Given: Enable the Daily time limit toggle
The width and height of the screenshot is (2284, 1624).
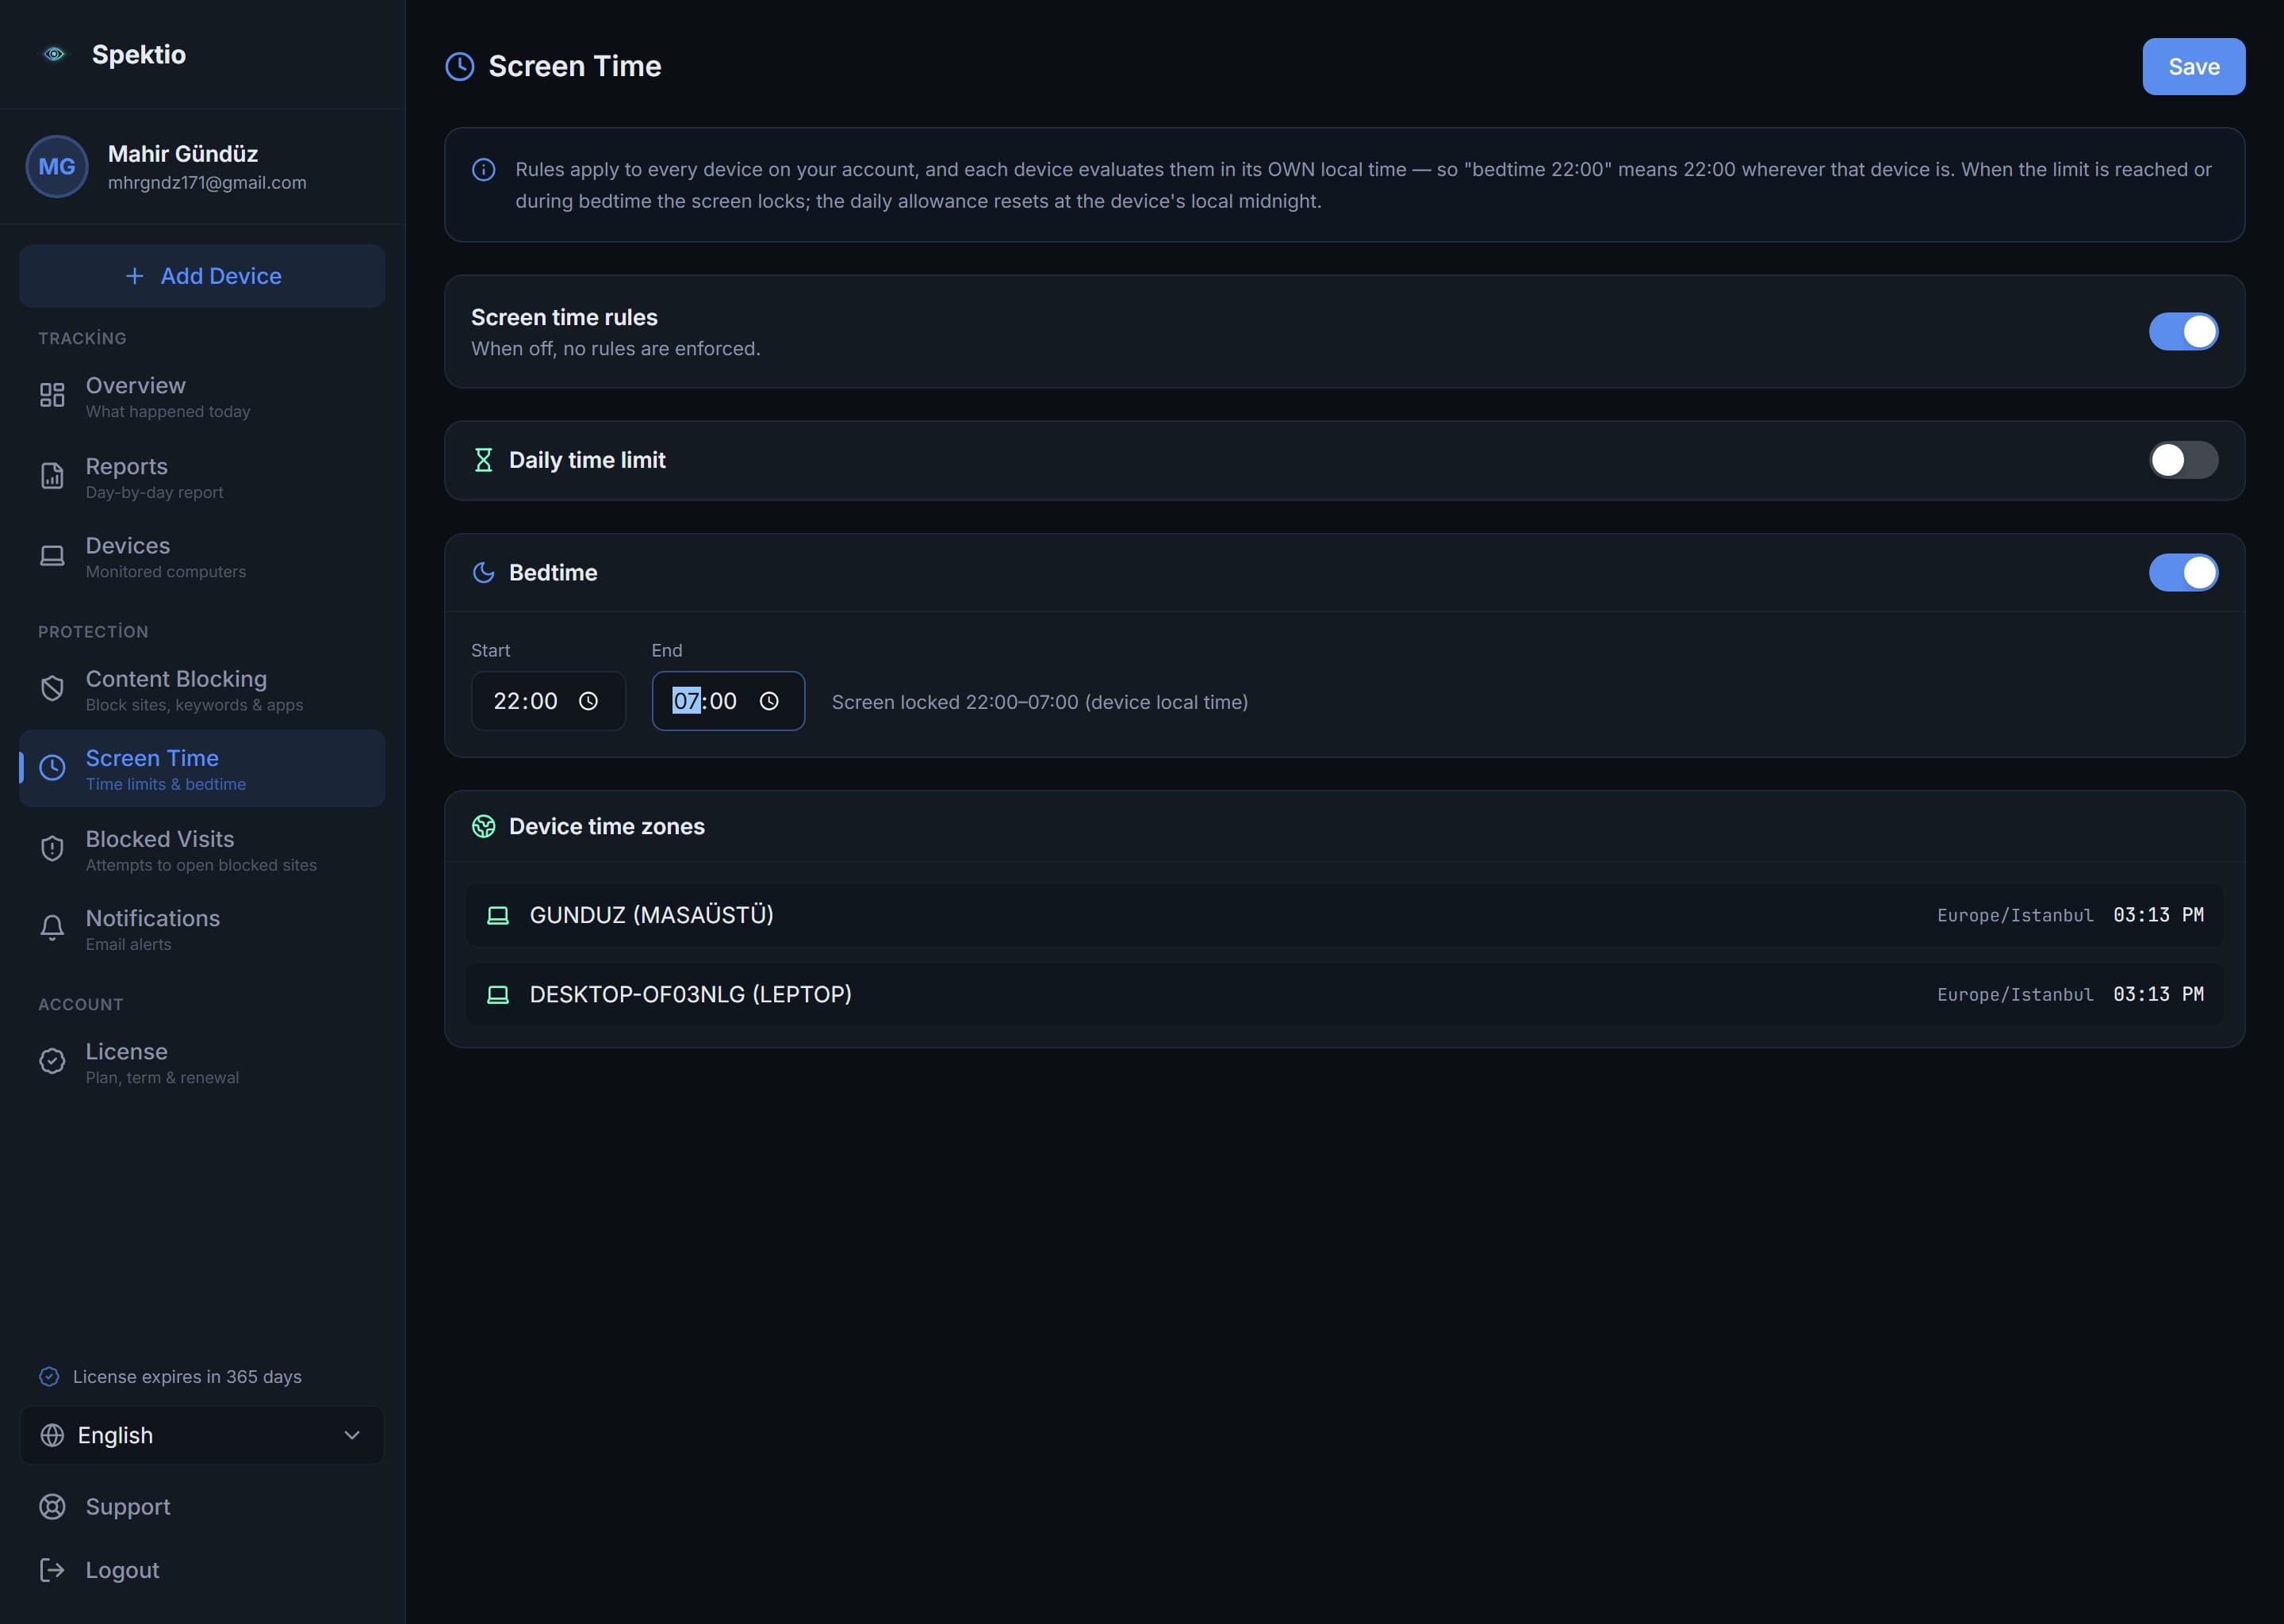Looking at the screenshot, I should (x=2183, y=460).
